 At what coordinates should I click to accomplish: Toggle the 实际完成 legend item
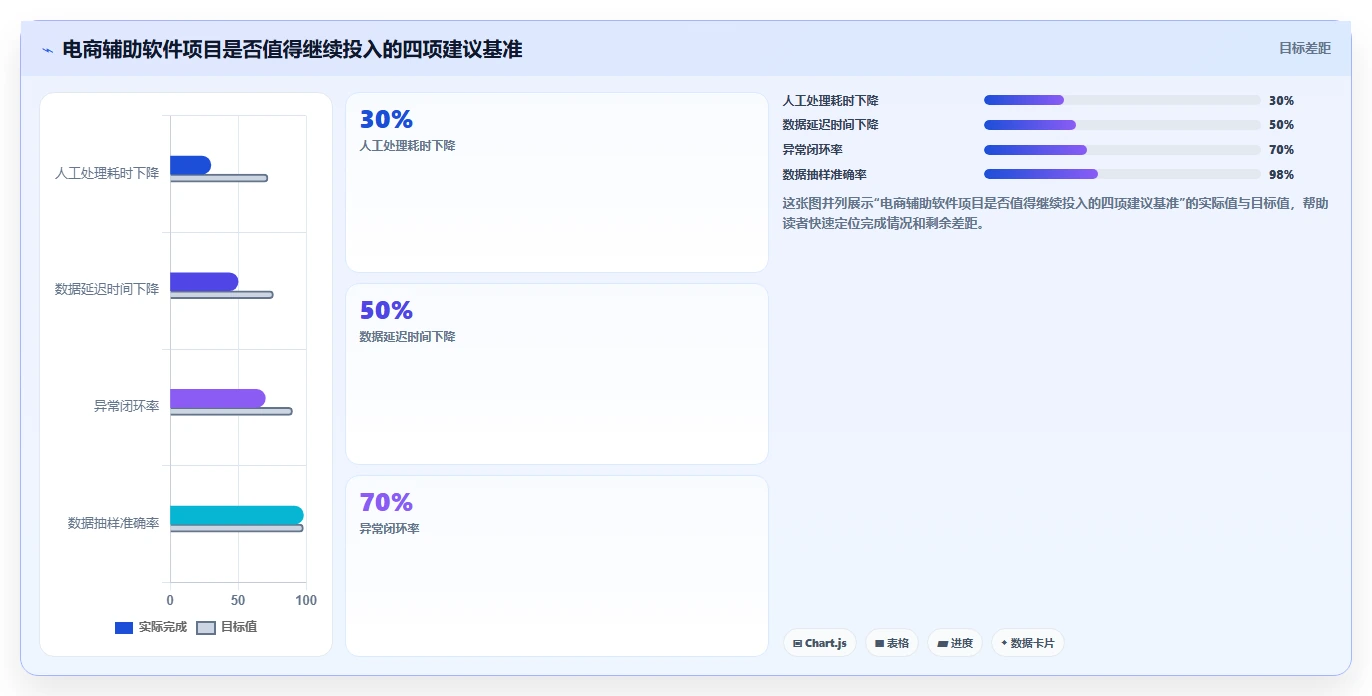tap(151, 627)
